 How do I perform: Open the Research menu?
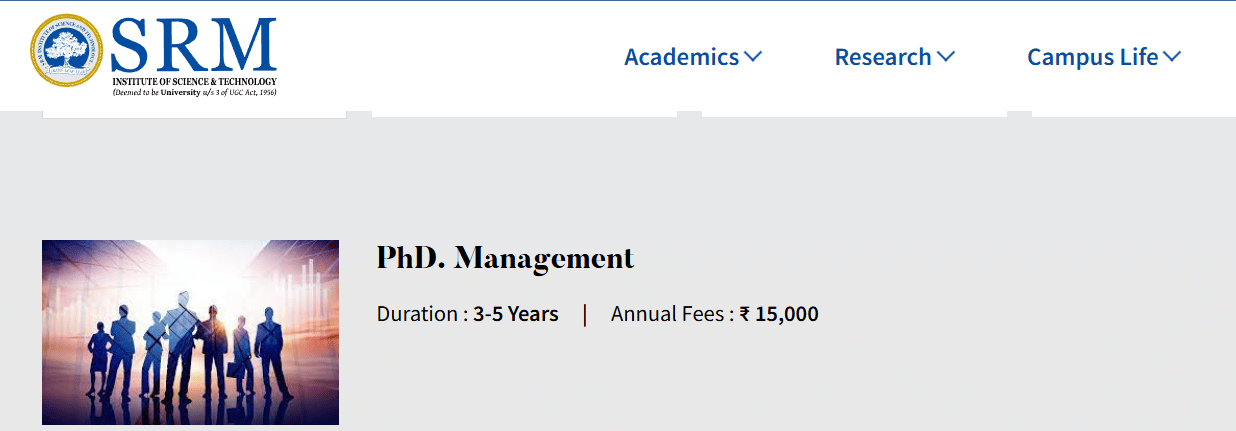(x=883, y=57)
